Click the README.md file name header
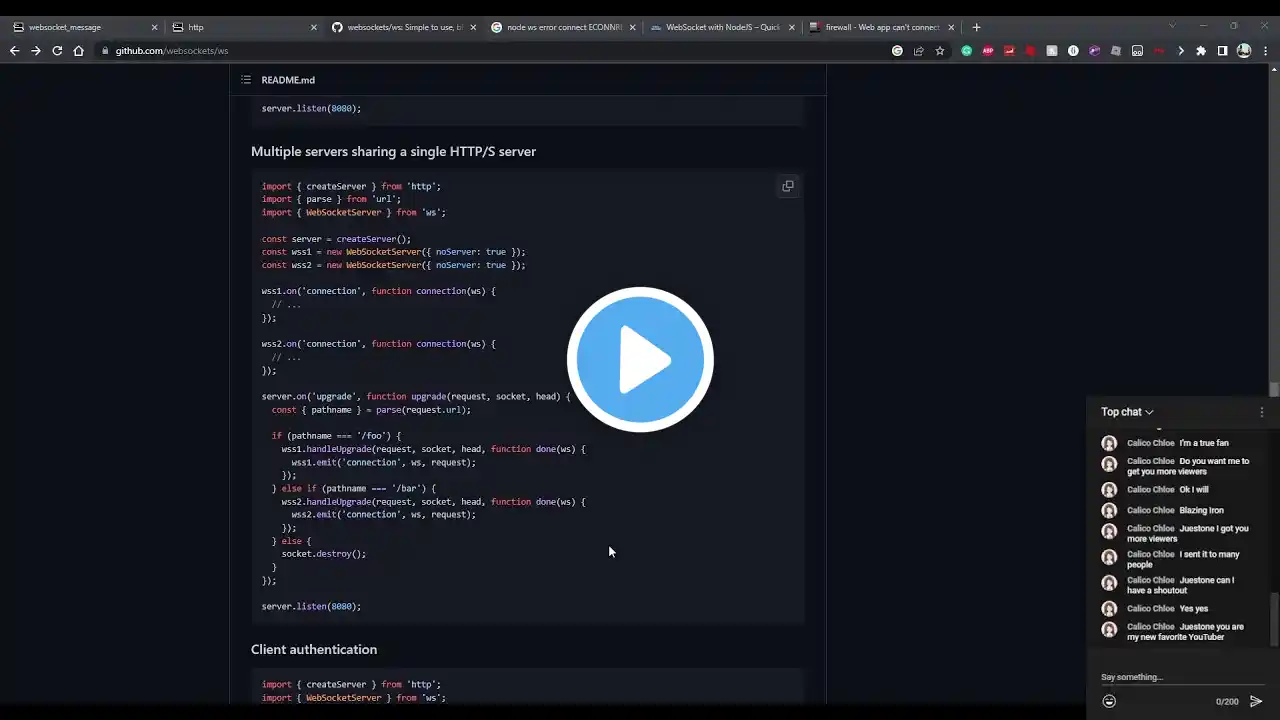 coord(288,80)
